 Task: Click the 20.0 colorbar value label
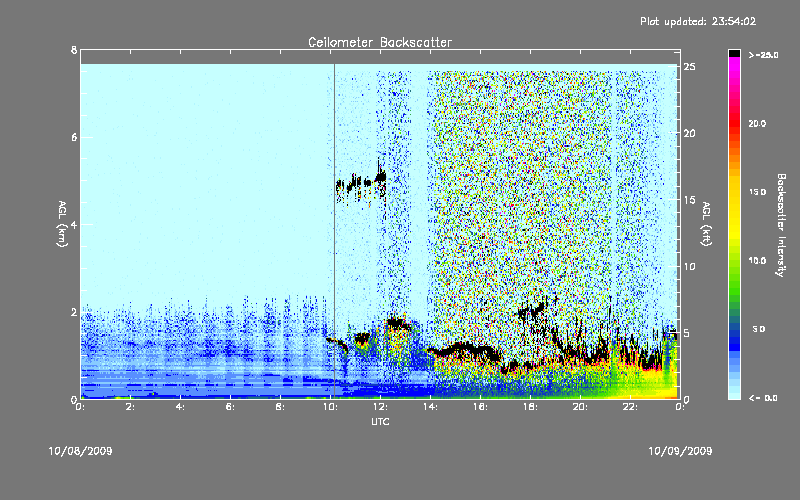pyautogui.click(x=757, y=123)
